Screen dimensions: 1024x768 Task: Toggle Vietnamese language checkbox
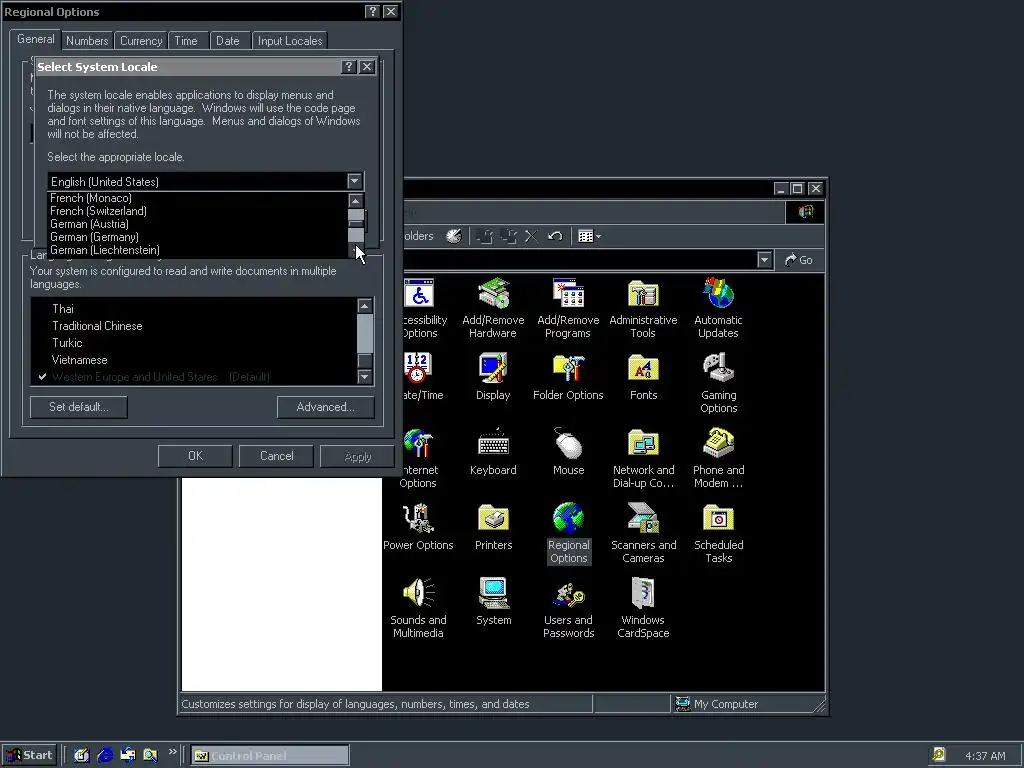pos(42,360)
